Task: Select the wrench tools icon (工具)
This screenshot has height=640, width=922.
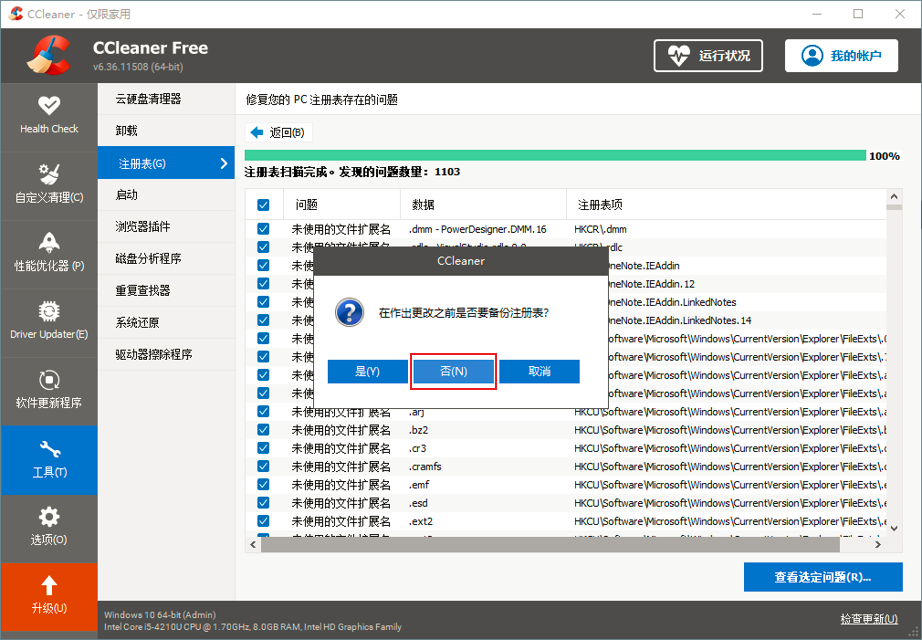Action: [49, 449]
